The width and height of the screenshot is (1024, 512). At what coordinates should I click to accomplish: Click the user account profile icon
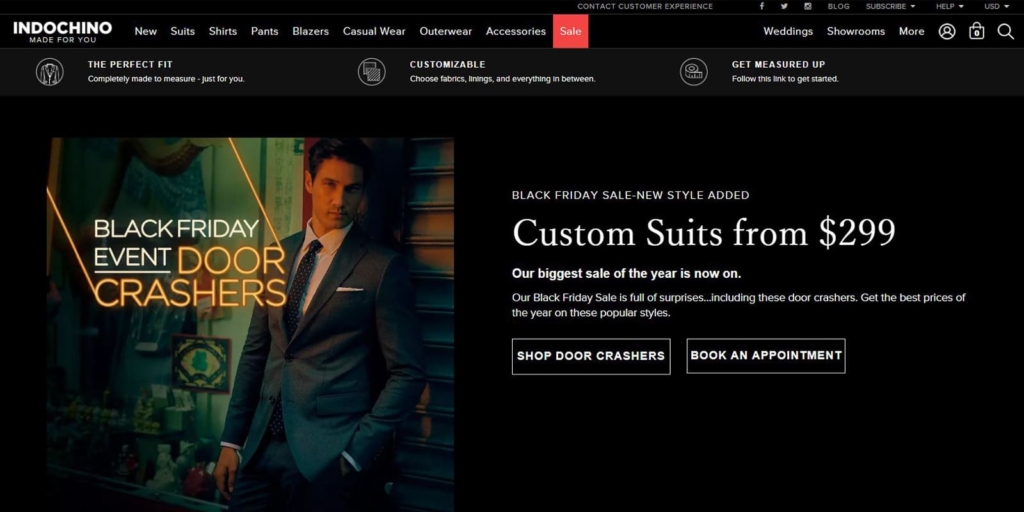pos(947,31)
